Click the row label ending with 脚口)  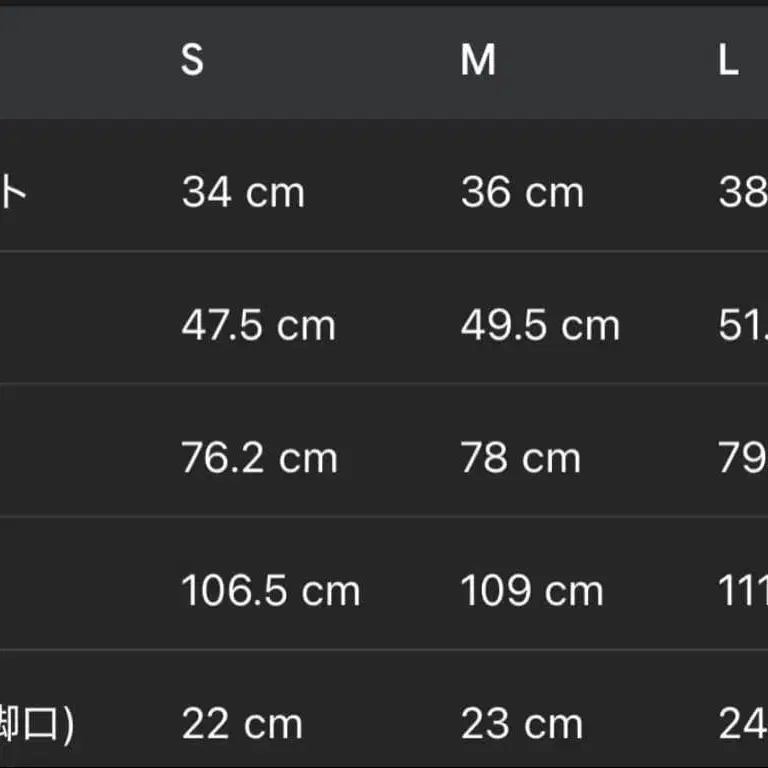pos(37,725)
